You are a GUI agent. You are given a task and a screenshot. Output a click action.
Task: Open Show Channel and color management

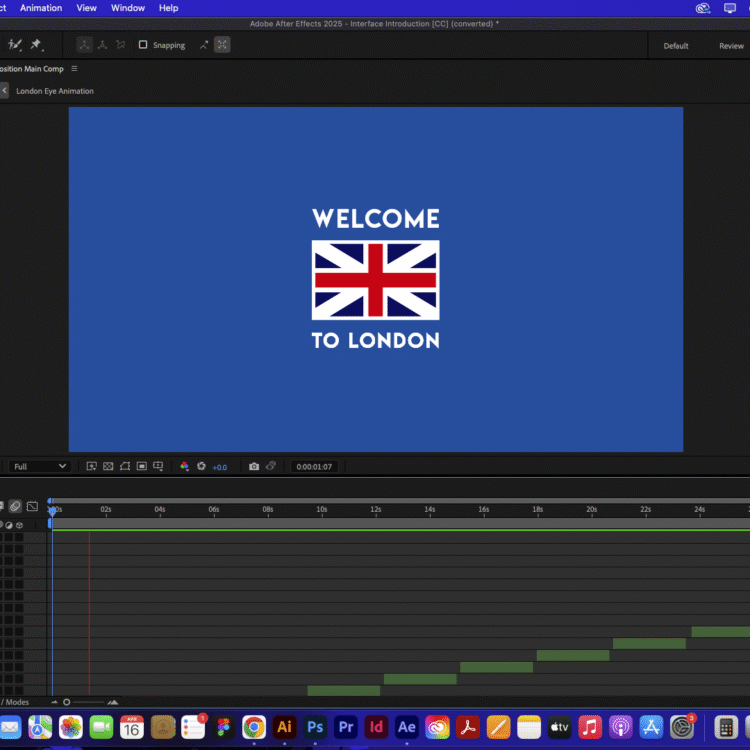coord(184,466)
